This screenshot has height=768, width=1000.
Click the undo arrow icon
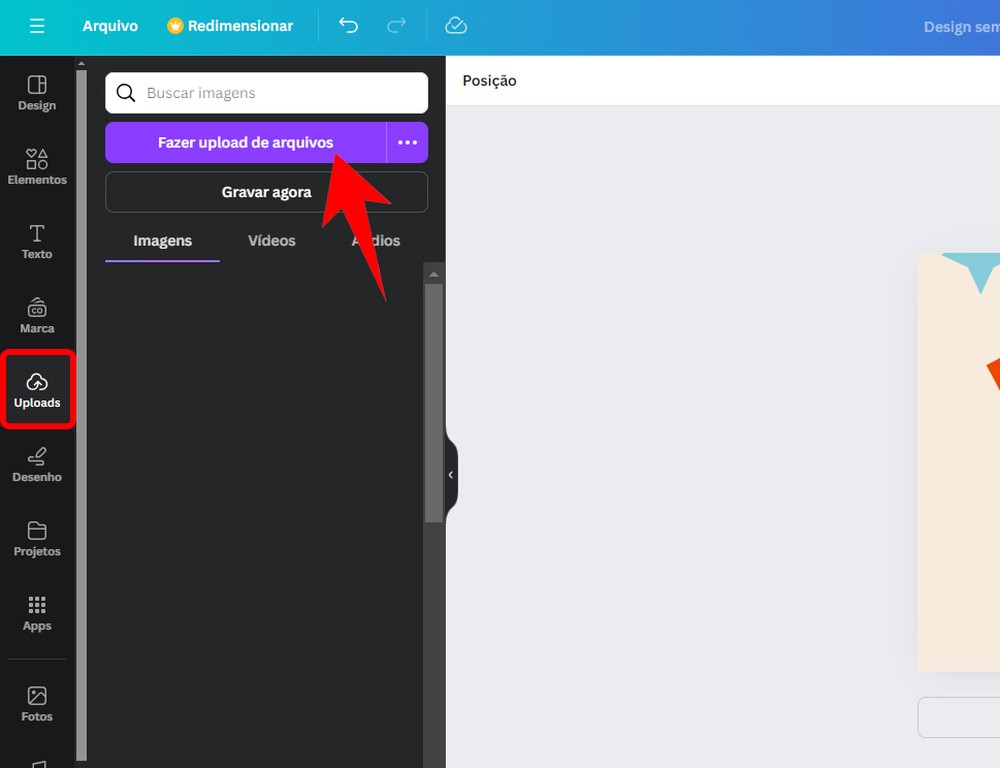click(x=348, y=26)
